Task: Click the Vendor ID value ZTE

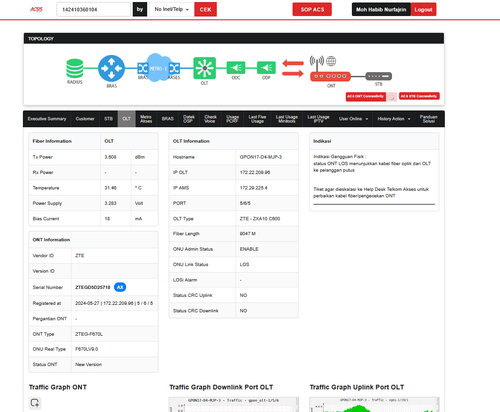Action: (80, 256)
